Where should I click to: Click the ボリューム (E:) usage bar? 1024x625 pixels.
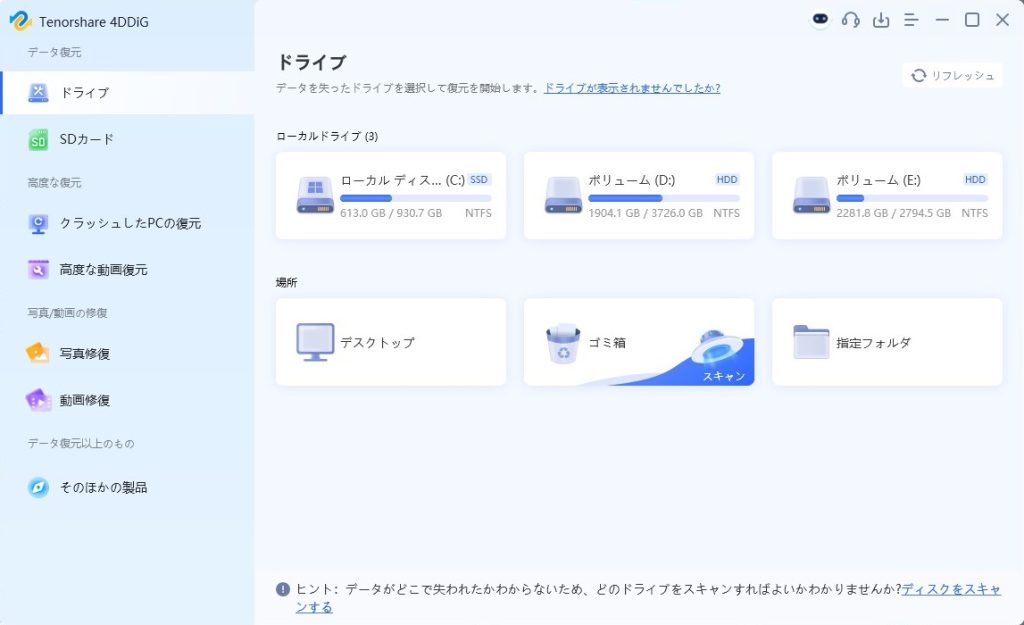pyautogui.click(x=911, y=199)
